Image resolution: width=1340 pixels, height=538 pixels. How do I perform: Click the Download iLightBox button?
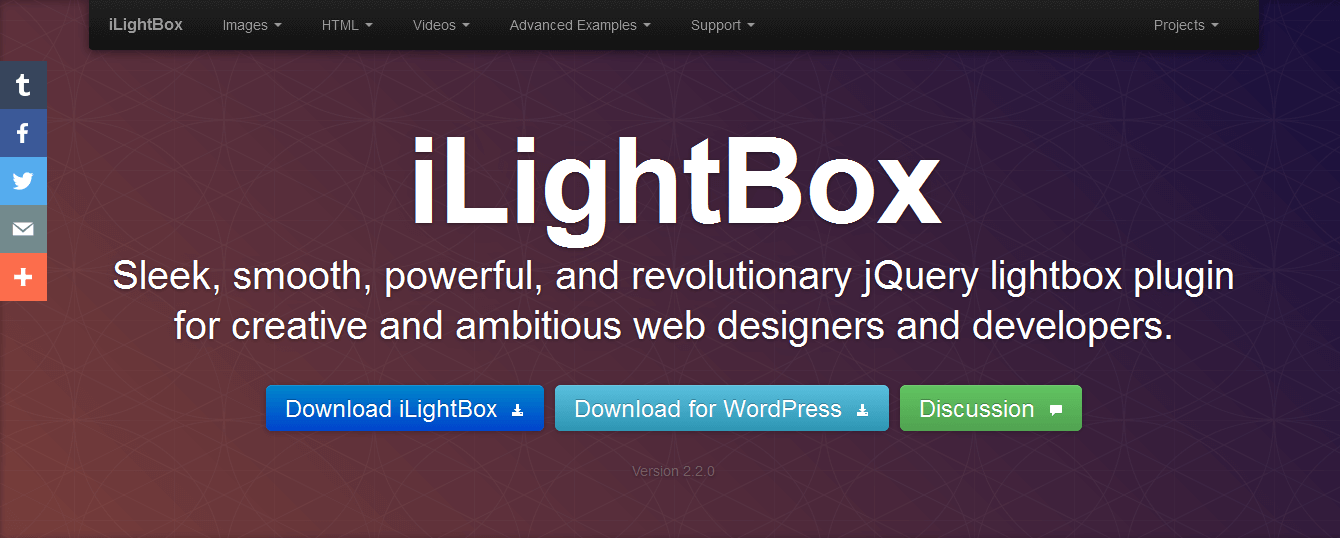click(x=405, y=408)
